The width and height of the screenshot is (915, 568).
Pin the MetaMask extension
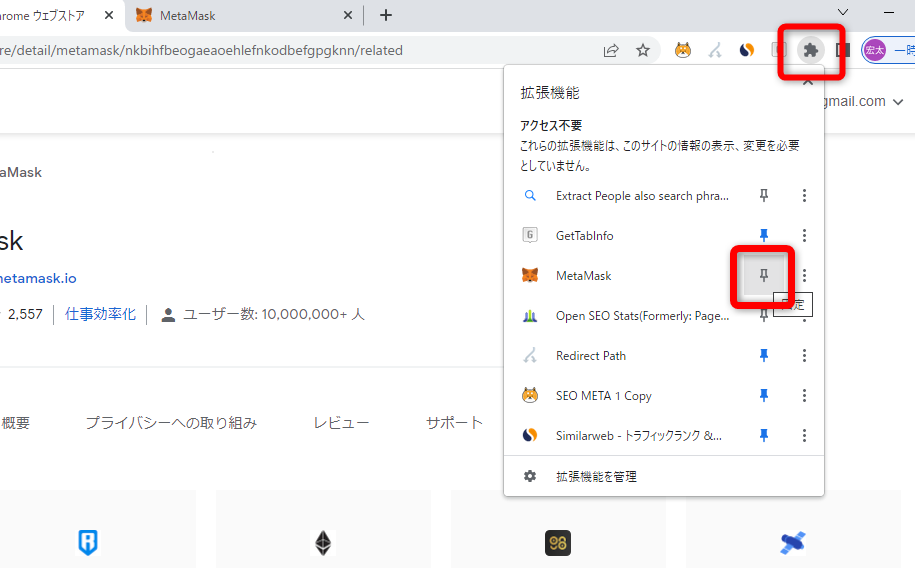763,275
